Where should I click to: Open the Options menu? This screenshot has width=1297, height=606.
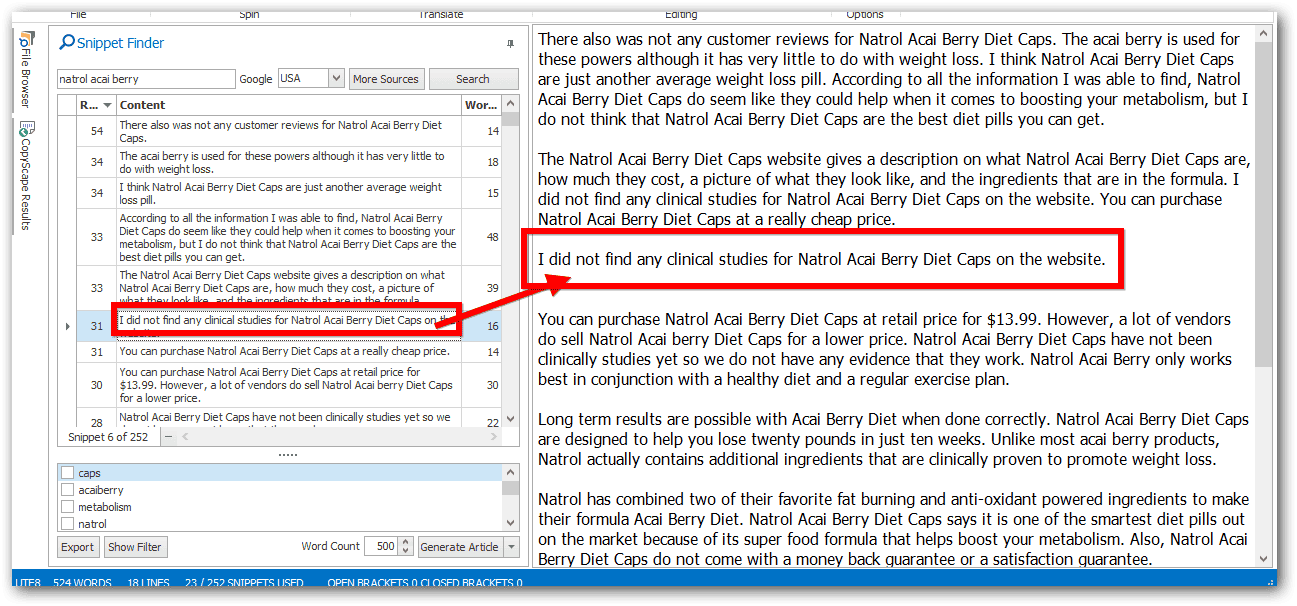[x=865, y=14]
